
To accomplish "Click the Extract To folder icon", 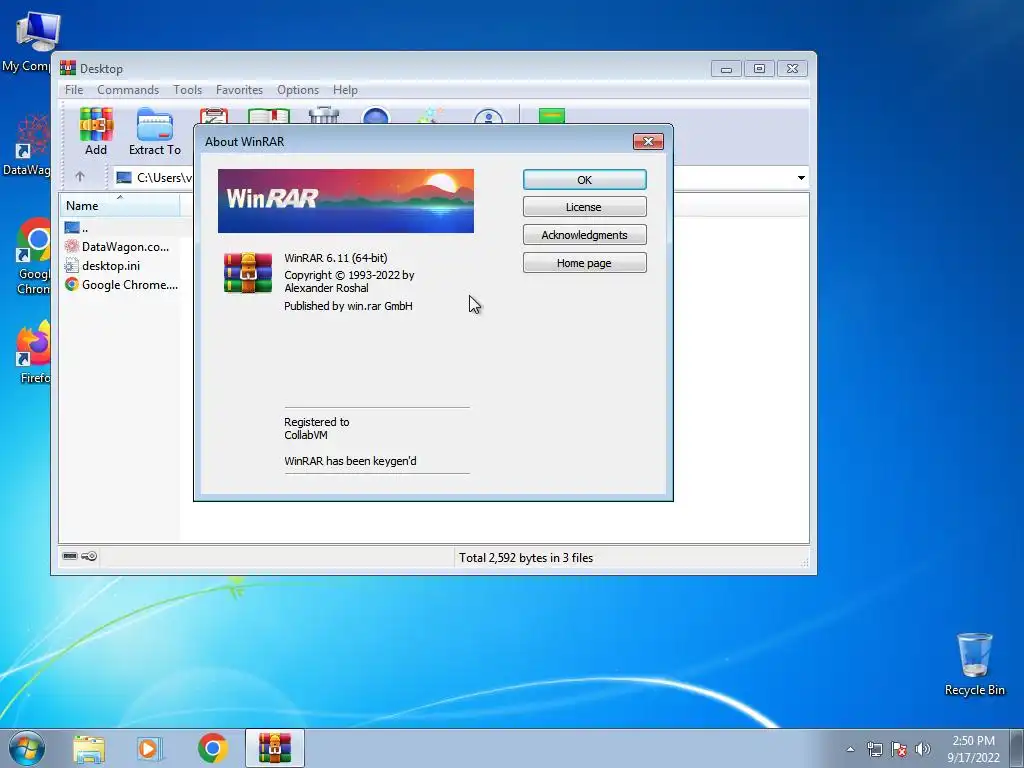I will tap(155, 125).
